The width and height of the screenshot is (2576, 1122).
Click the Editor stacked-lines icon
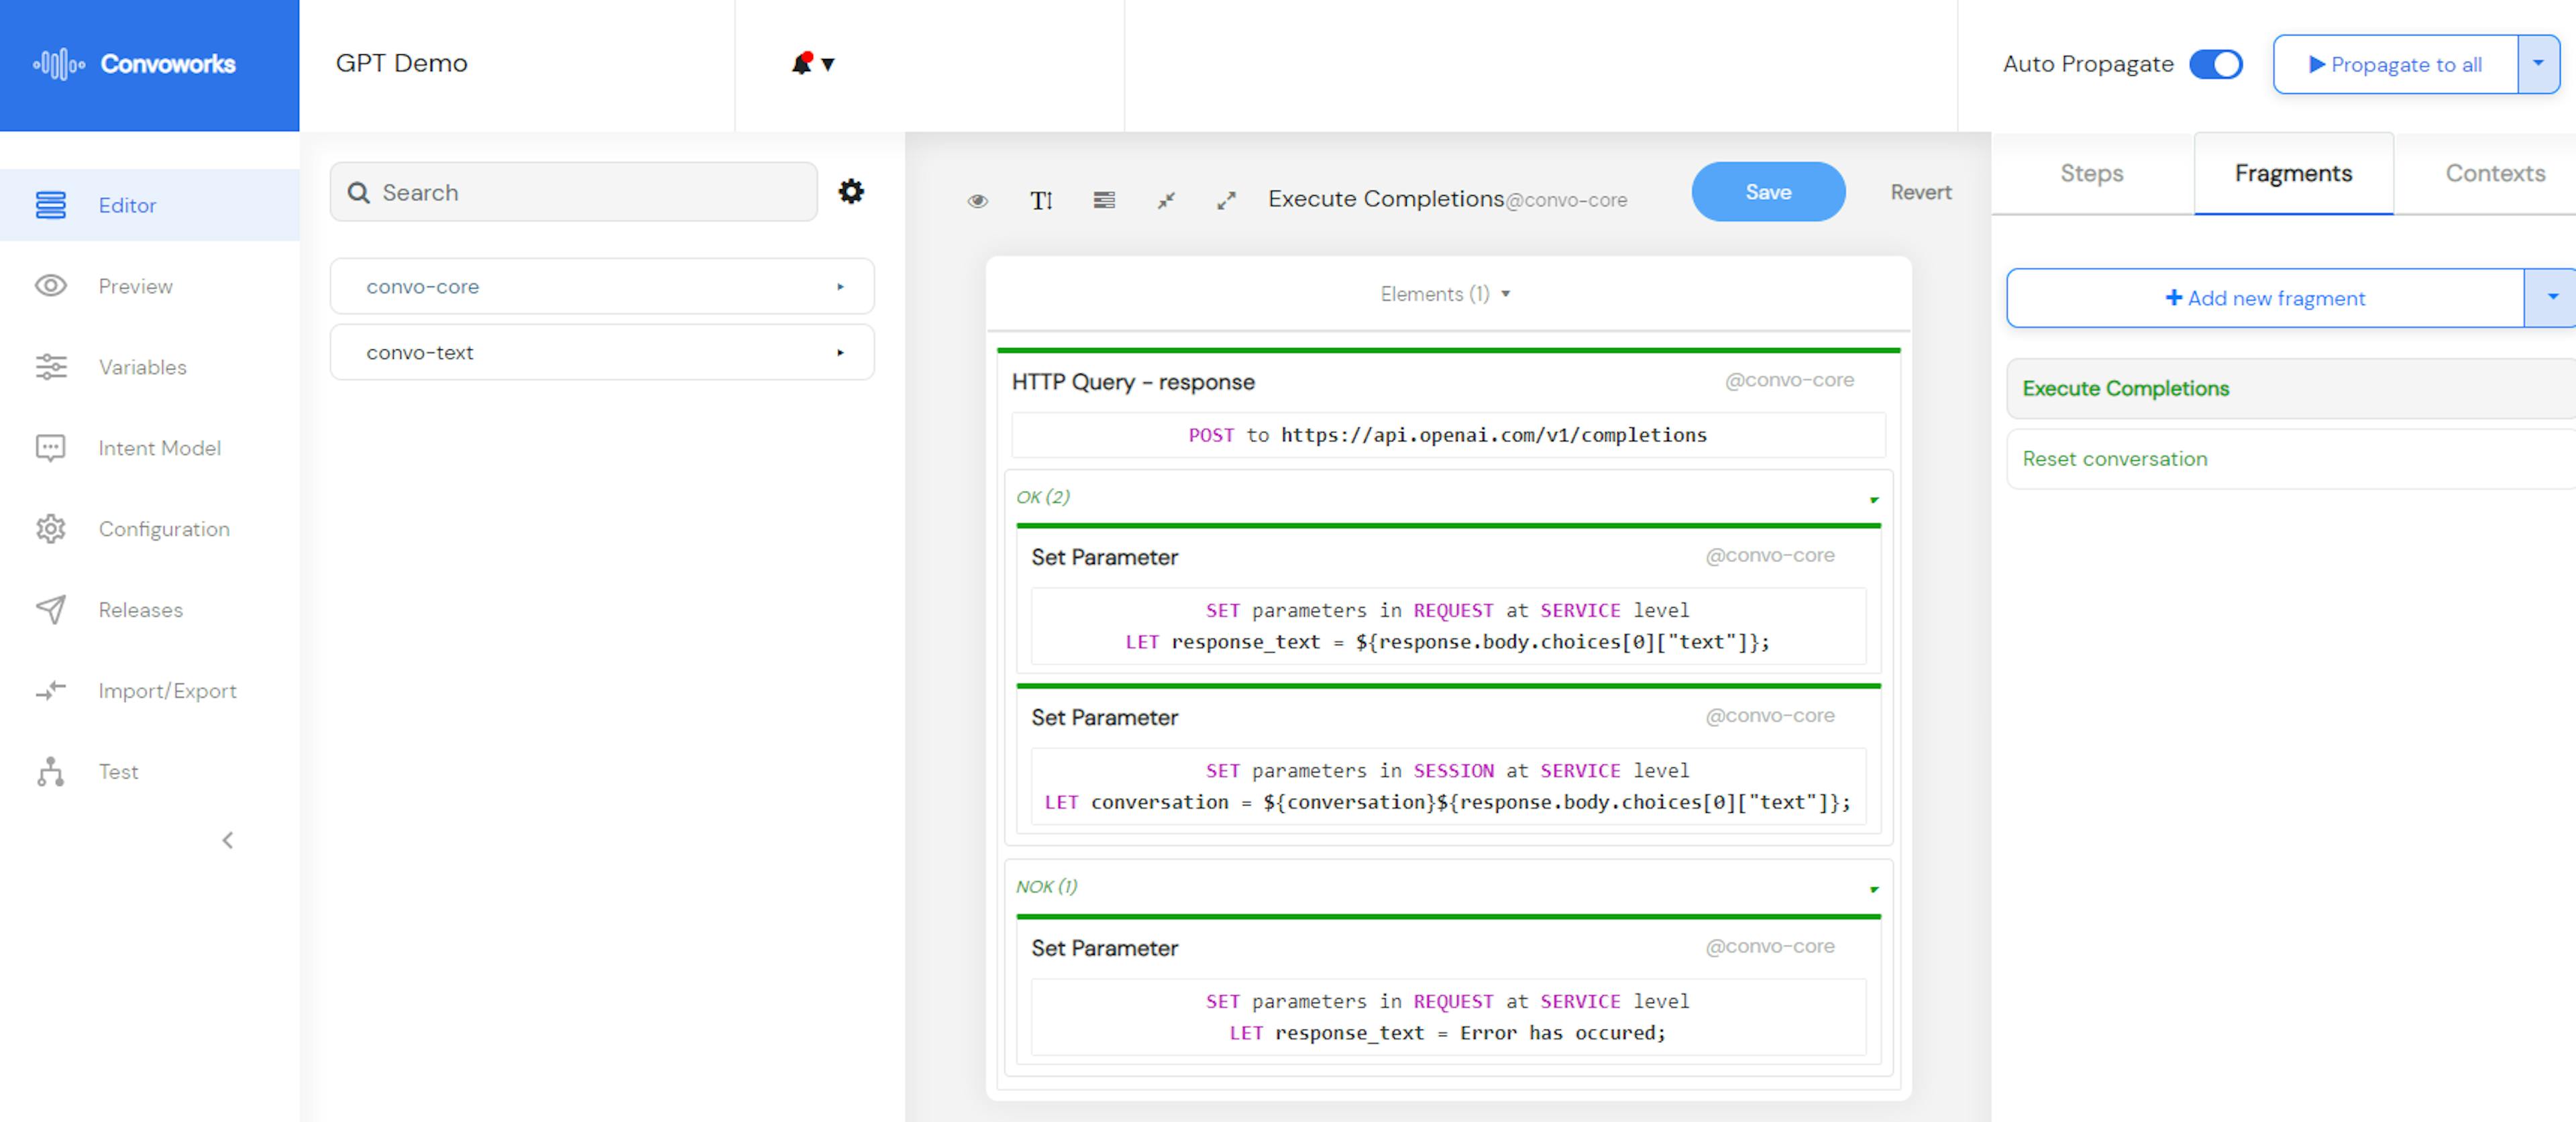[x=51, y=205]
